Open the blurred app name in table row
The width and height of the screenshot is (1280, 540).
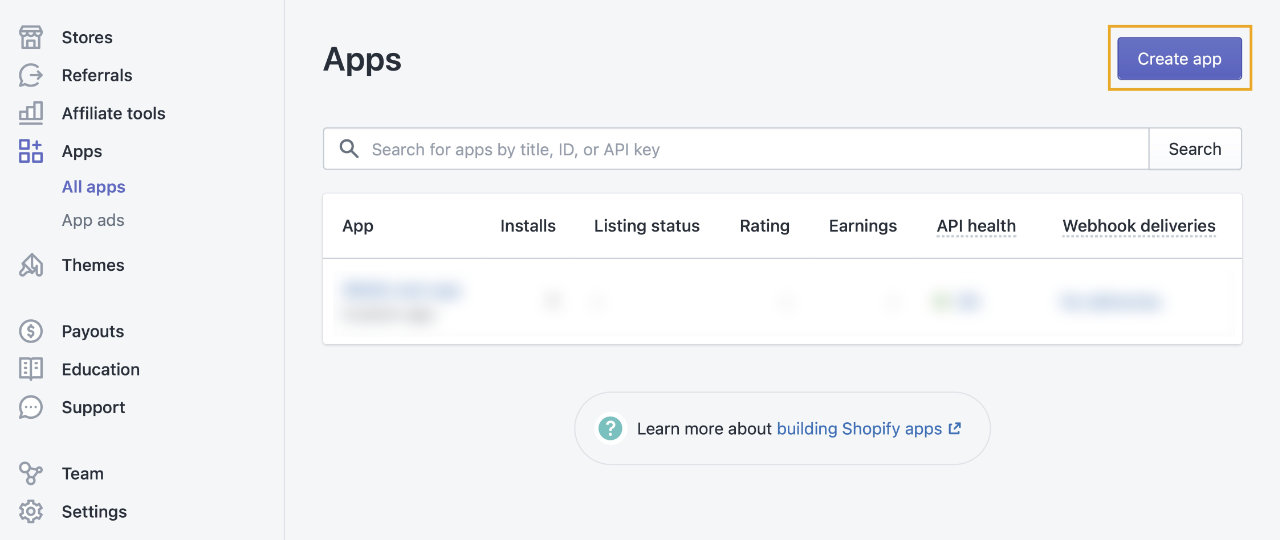[401, 291]
